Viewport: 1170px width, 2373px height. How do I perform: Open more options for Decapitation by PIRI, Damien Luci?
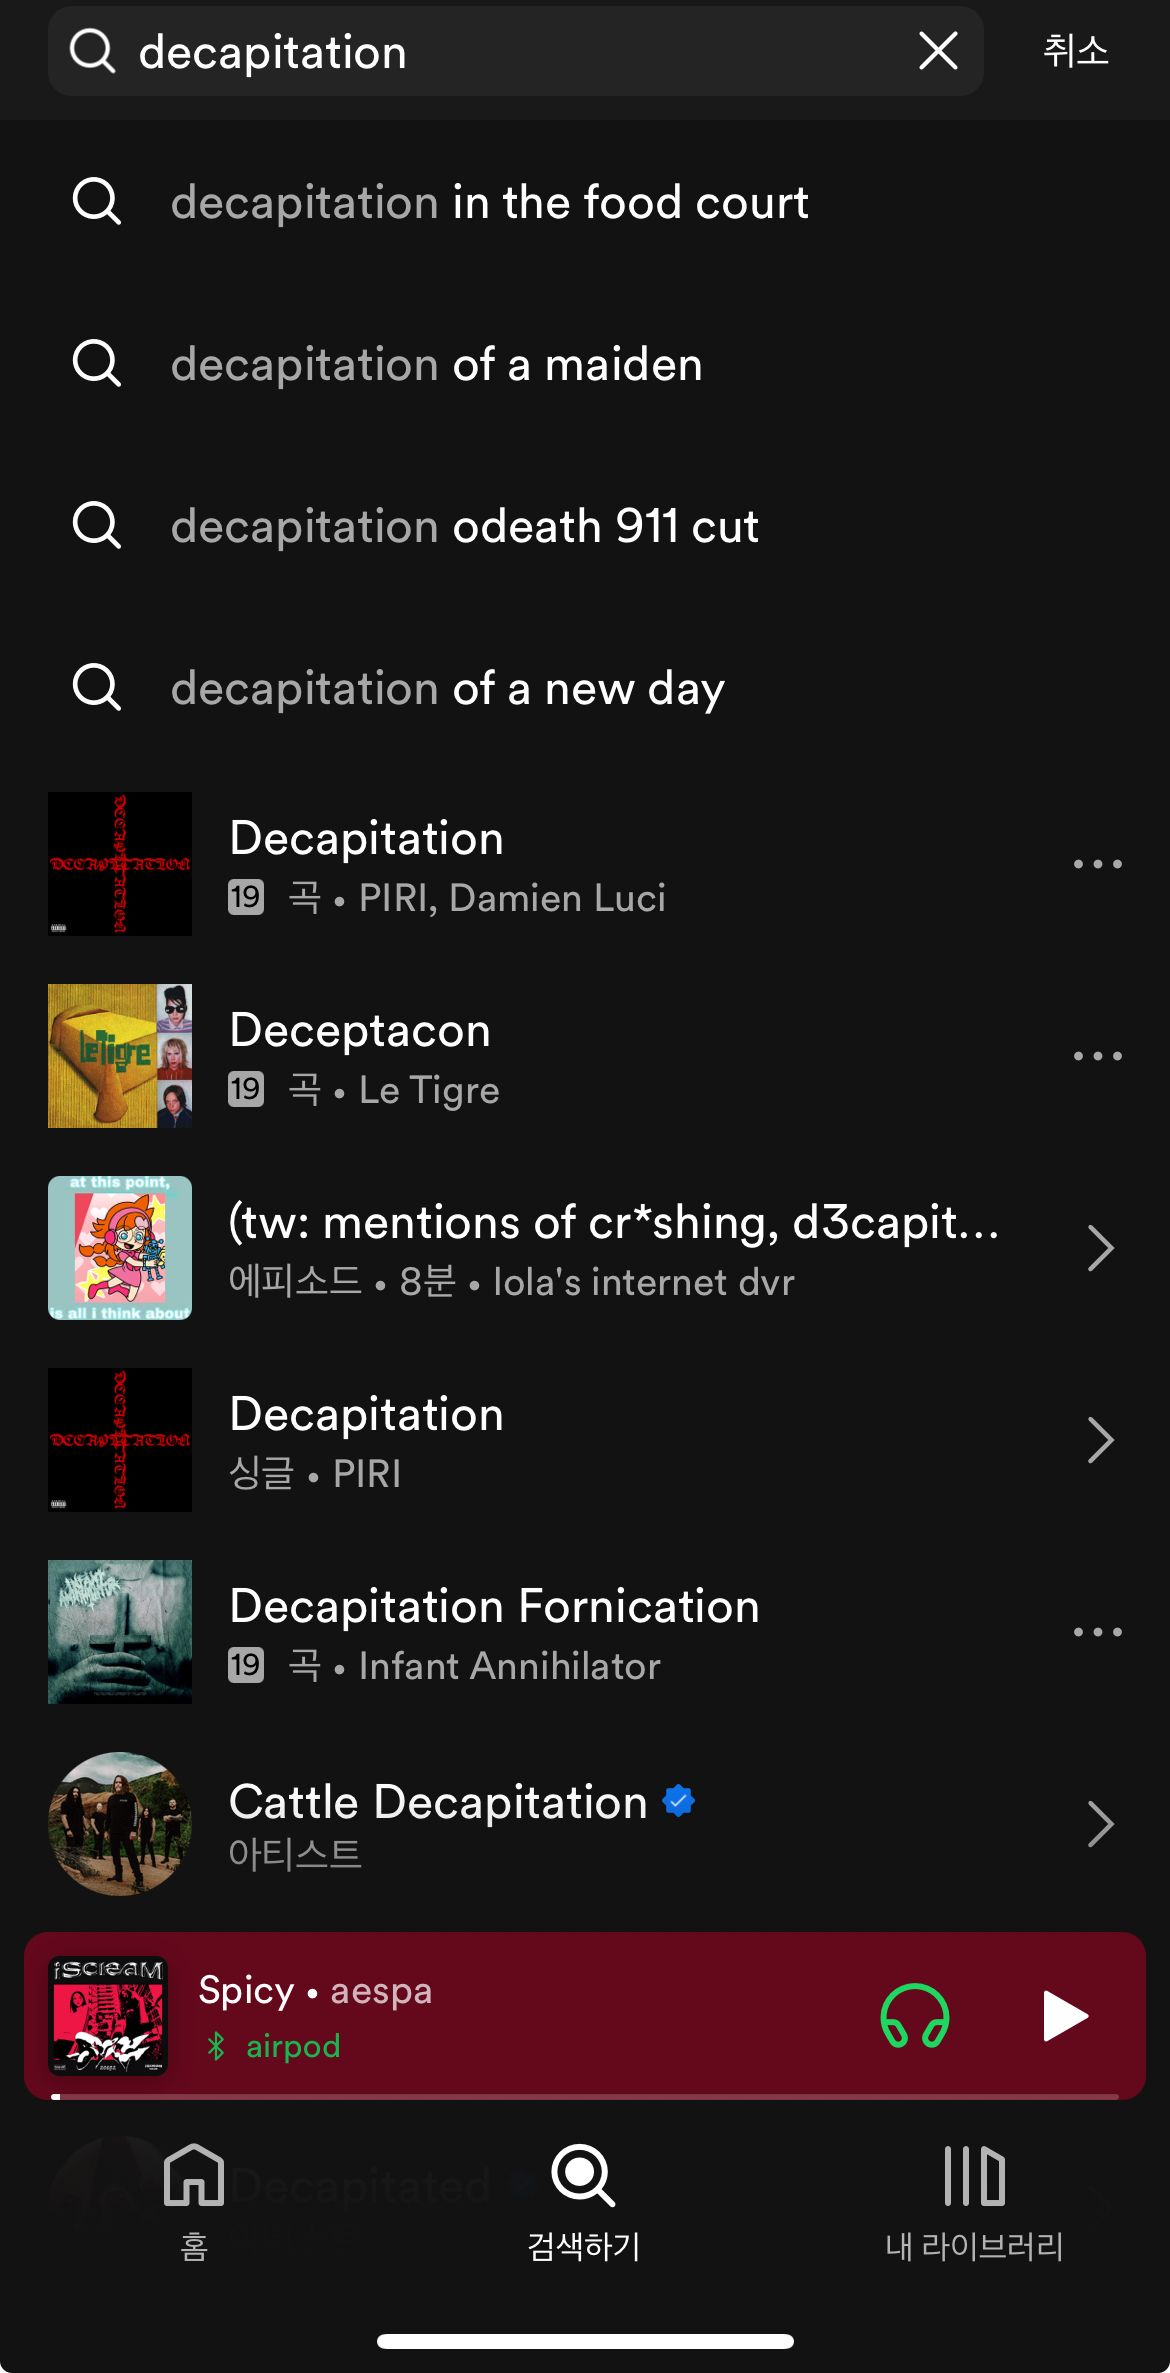[x=1097, y=864]
